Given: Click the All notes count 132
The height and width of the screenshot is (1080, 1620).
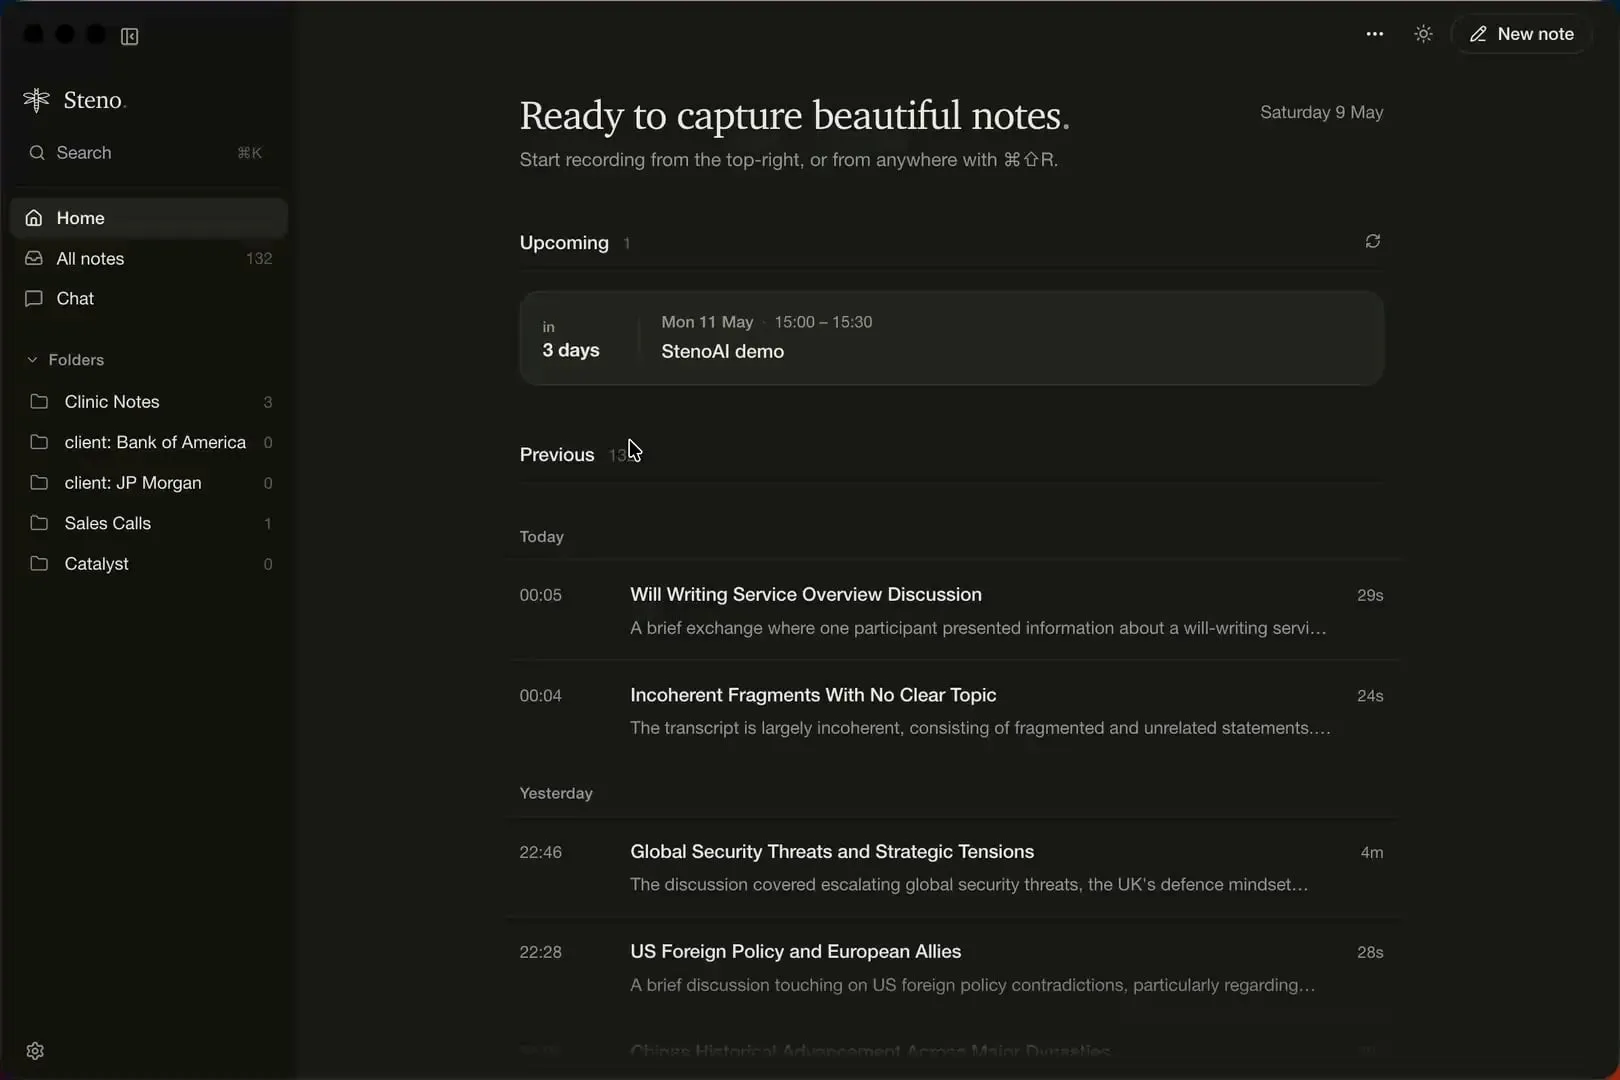Looking at the screenshot, I should click(259, 258).
